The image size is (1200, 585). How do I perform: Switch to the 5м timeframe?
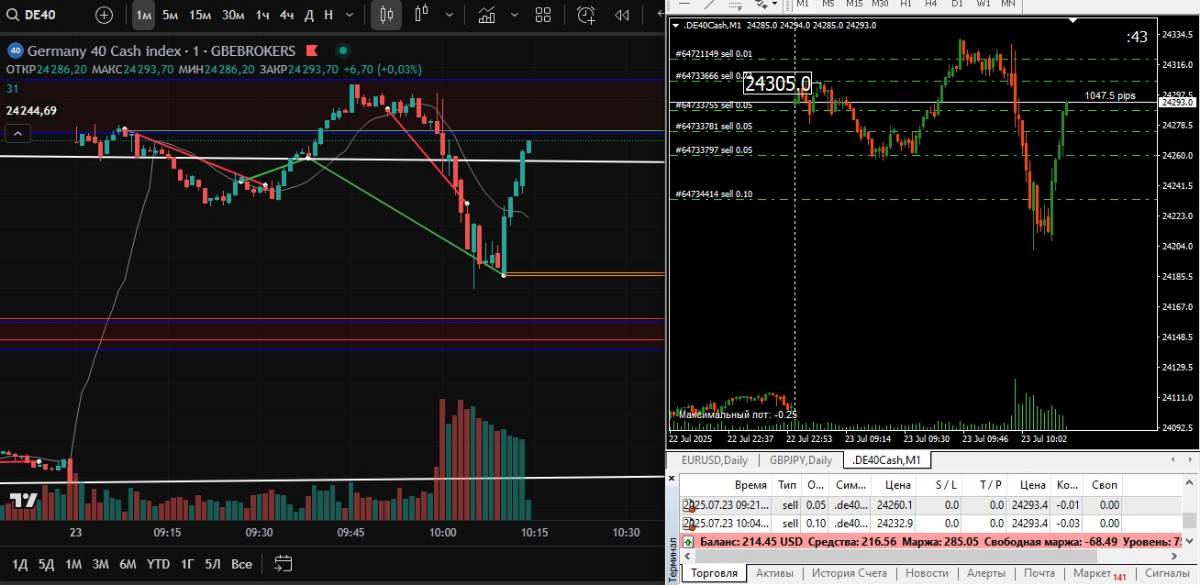click(x=170, y=15)
